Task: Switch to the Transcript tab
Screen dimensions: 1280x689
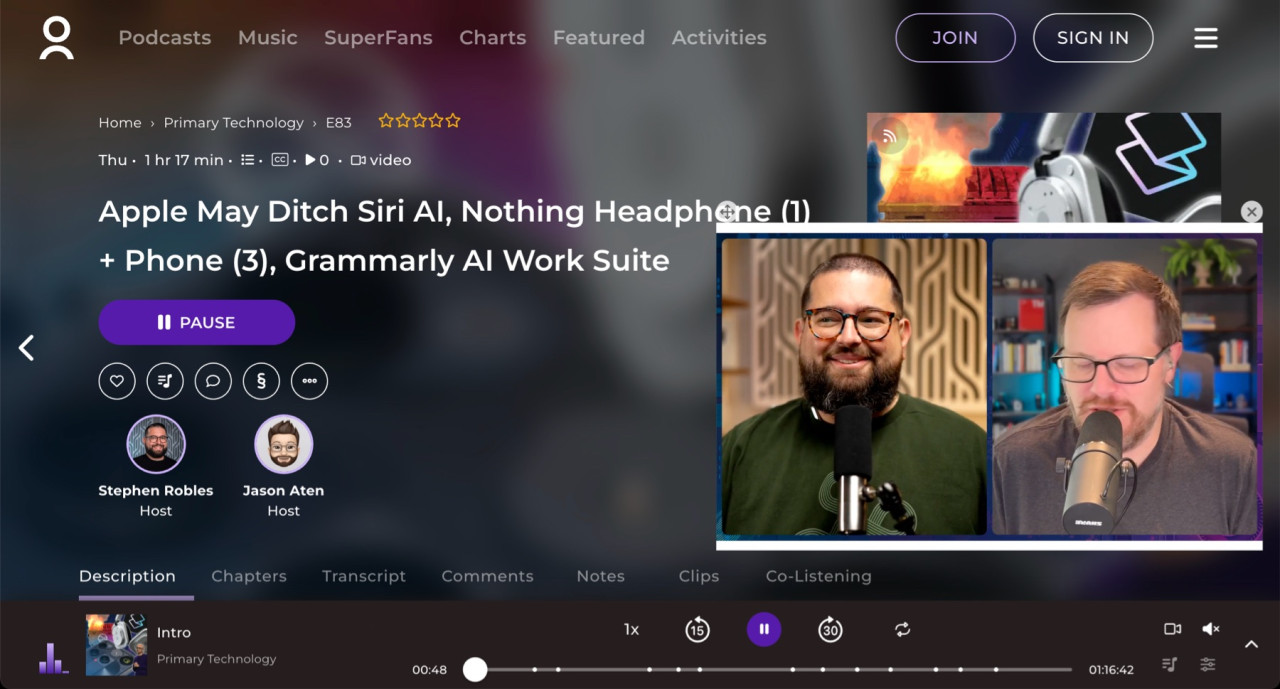Action: [364, 576]
